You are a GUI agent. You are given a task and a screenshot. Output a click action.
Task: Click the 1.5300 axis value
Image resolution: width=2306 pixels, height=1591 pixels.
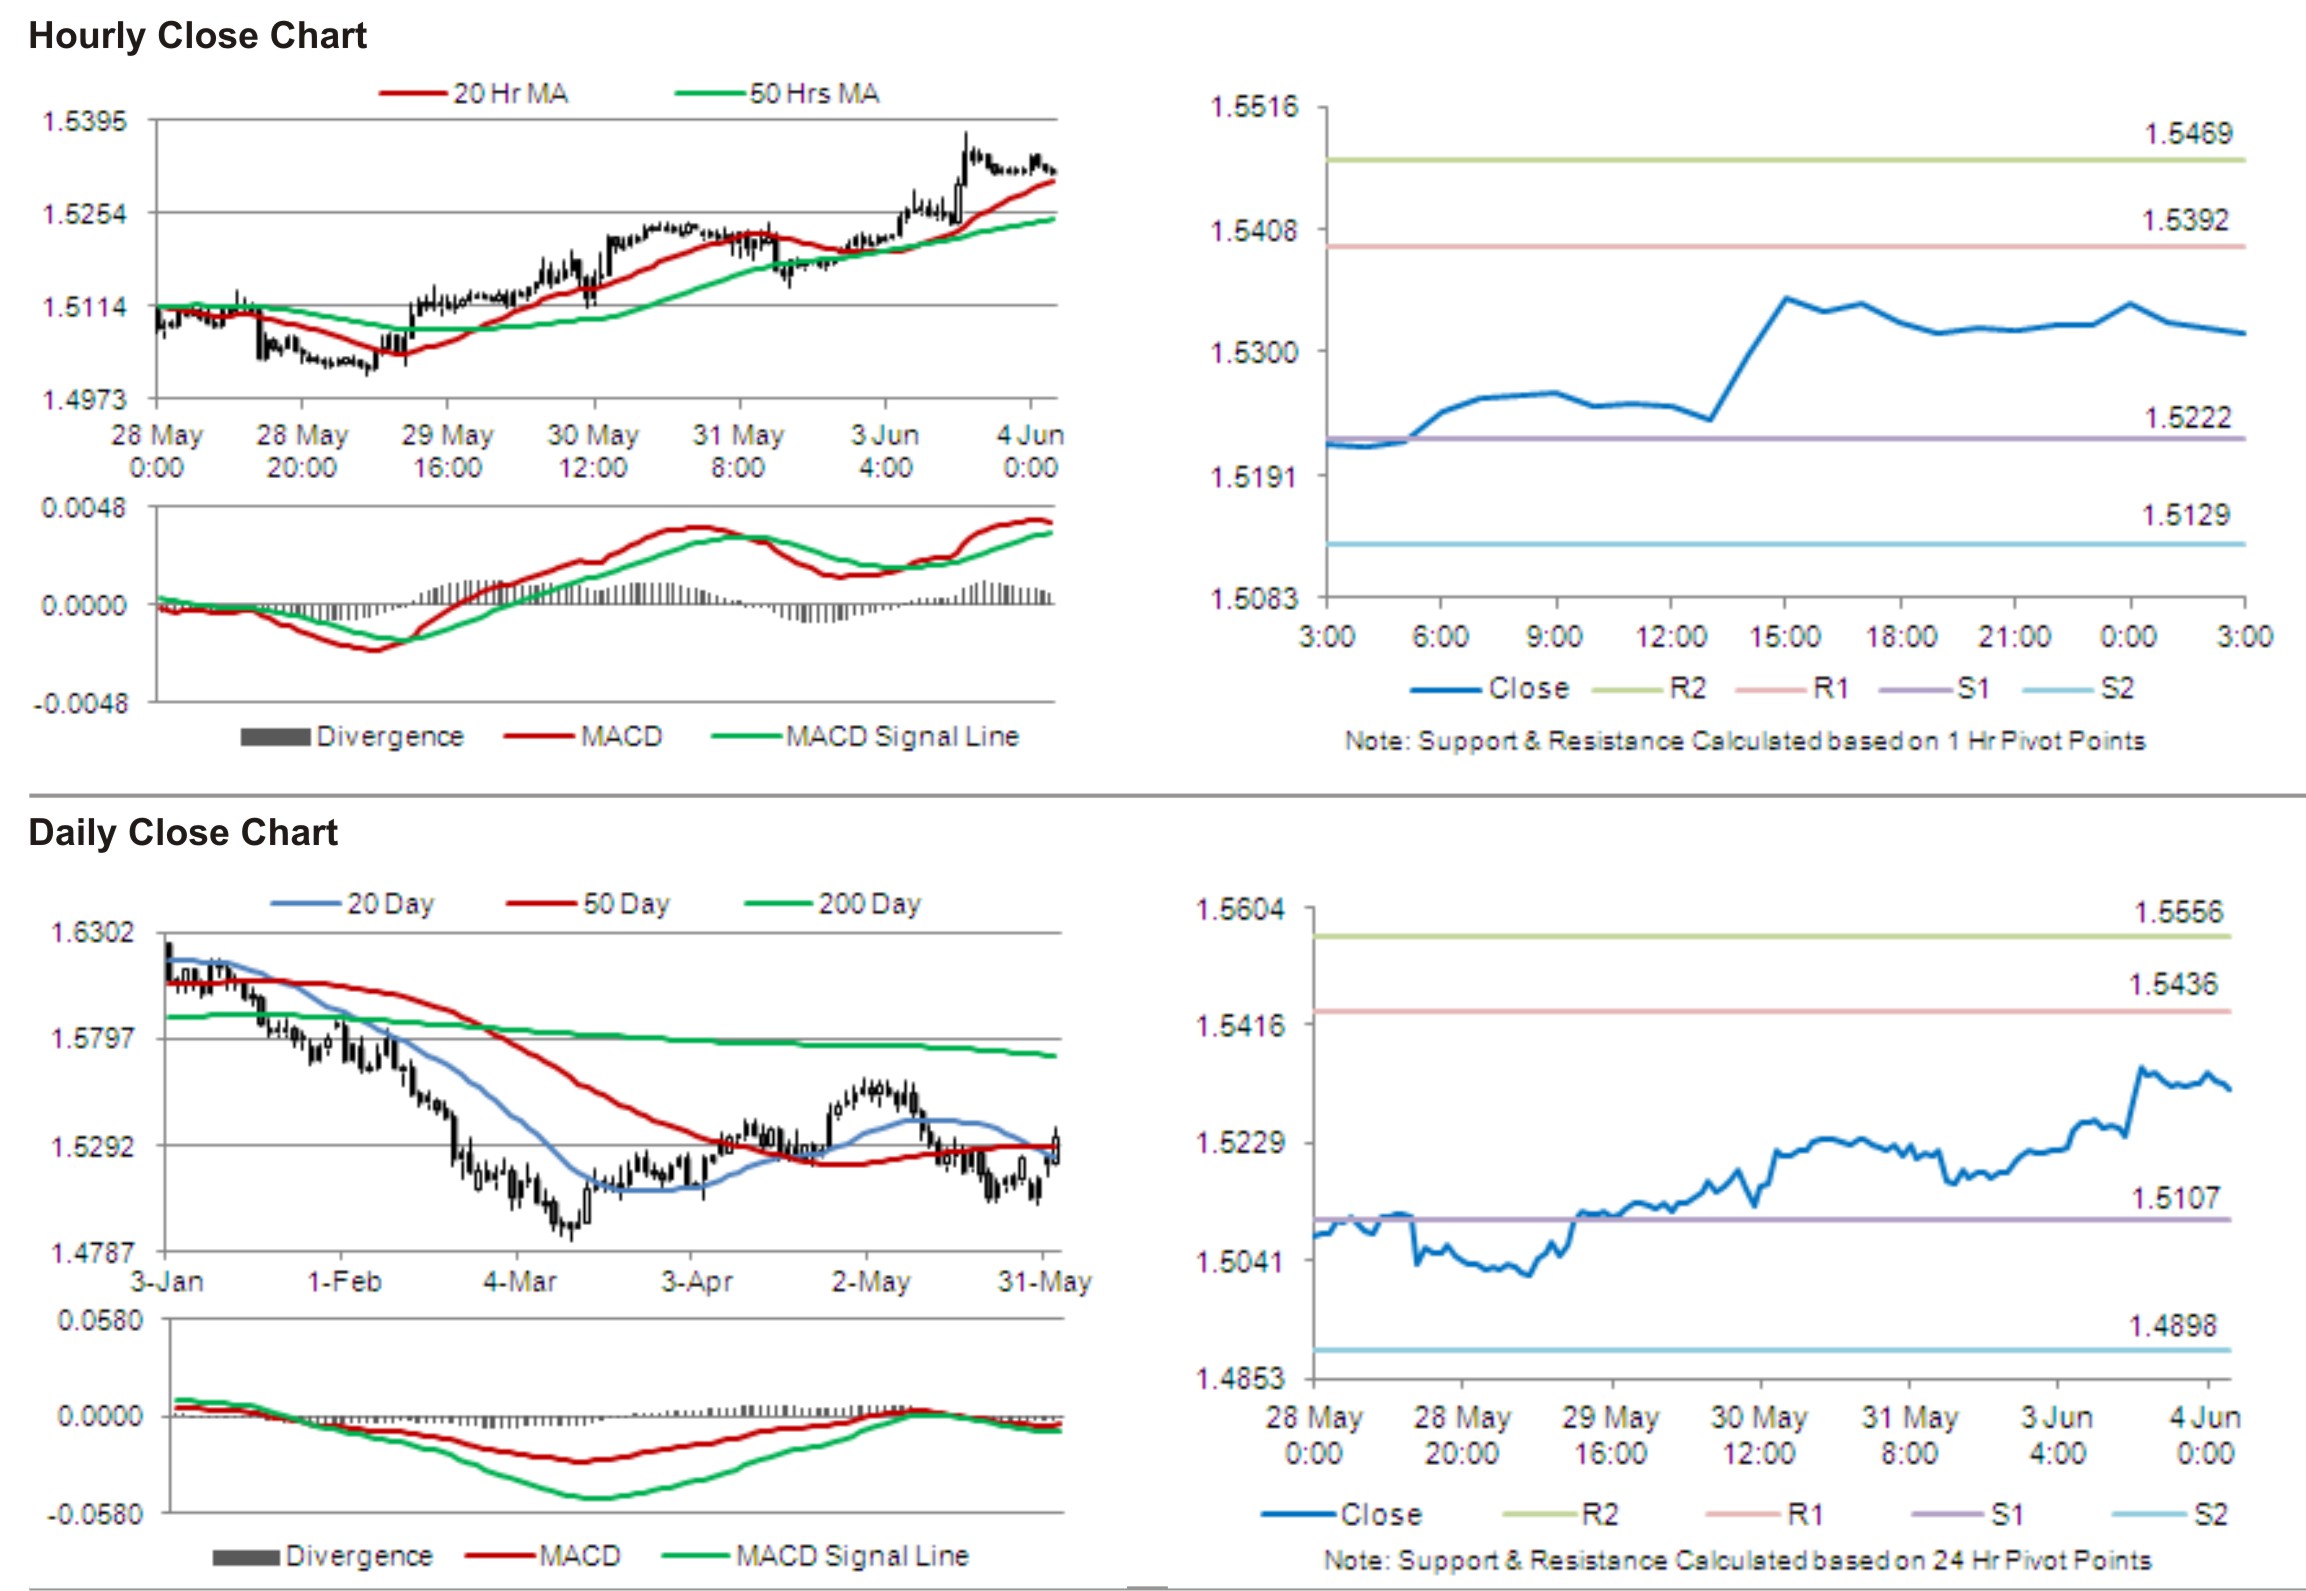pyautogui.click(x=1254, y=353)
